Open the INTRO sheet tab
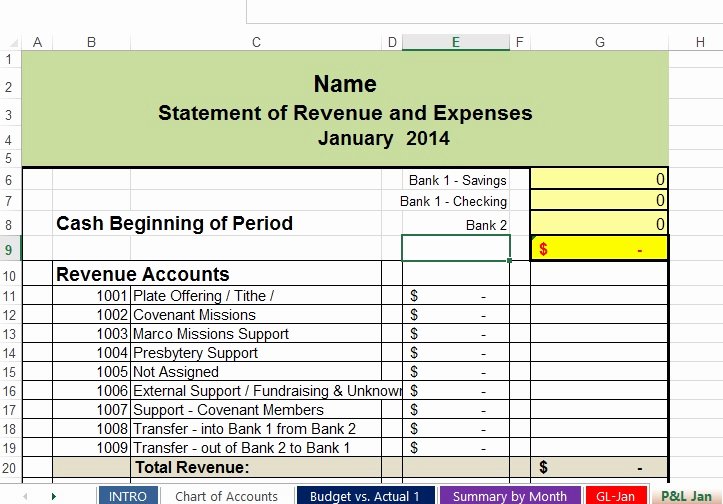 (x=128, y=496)
